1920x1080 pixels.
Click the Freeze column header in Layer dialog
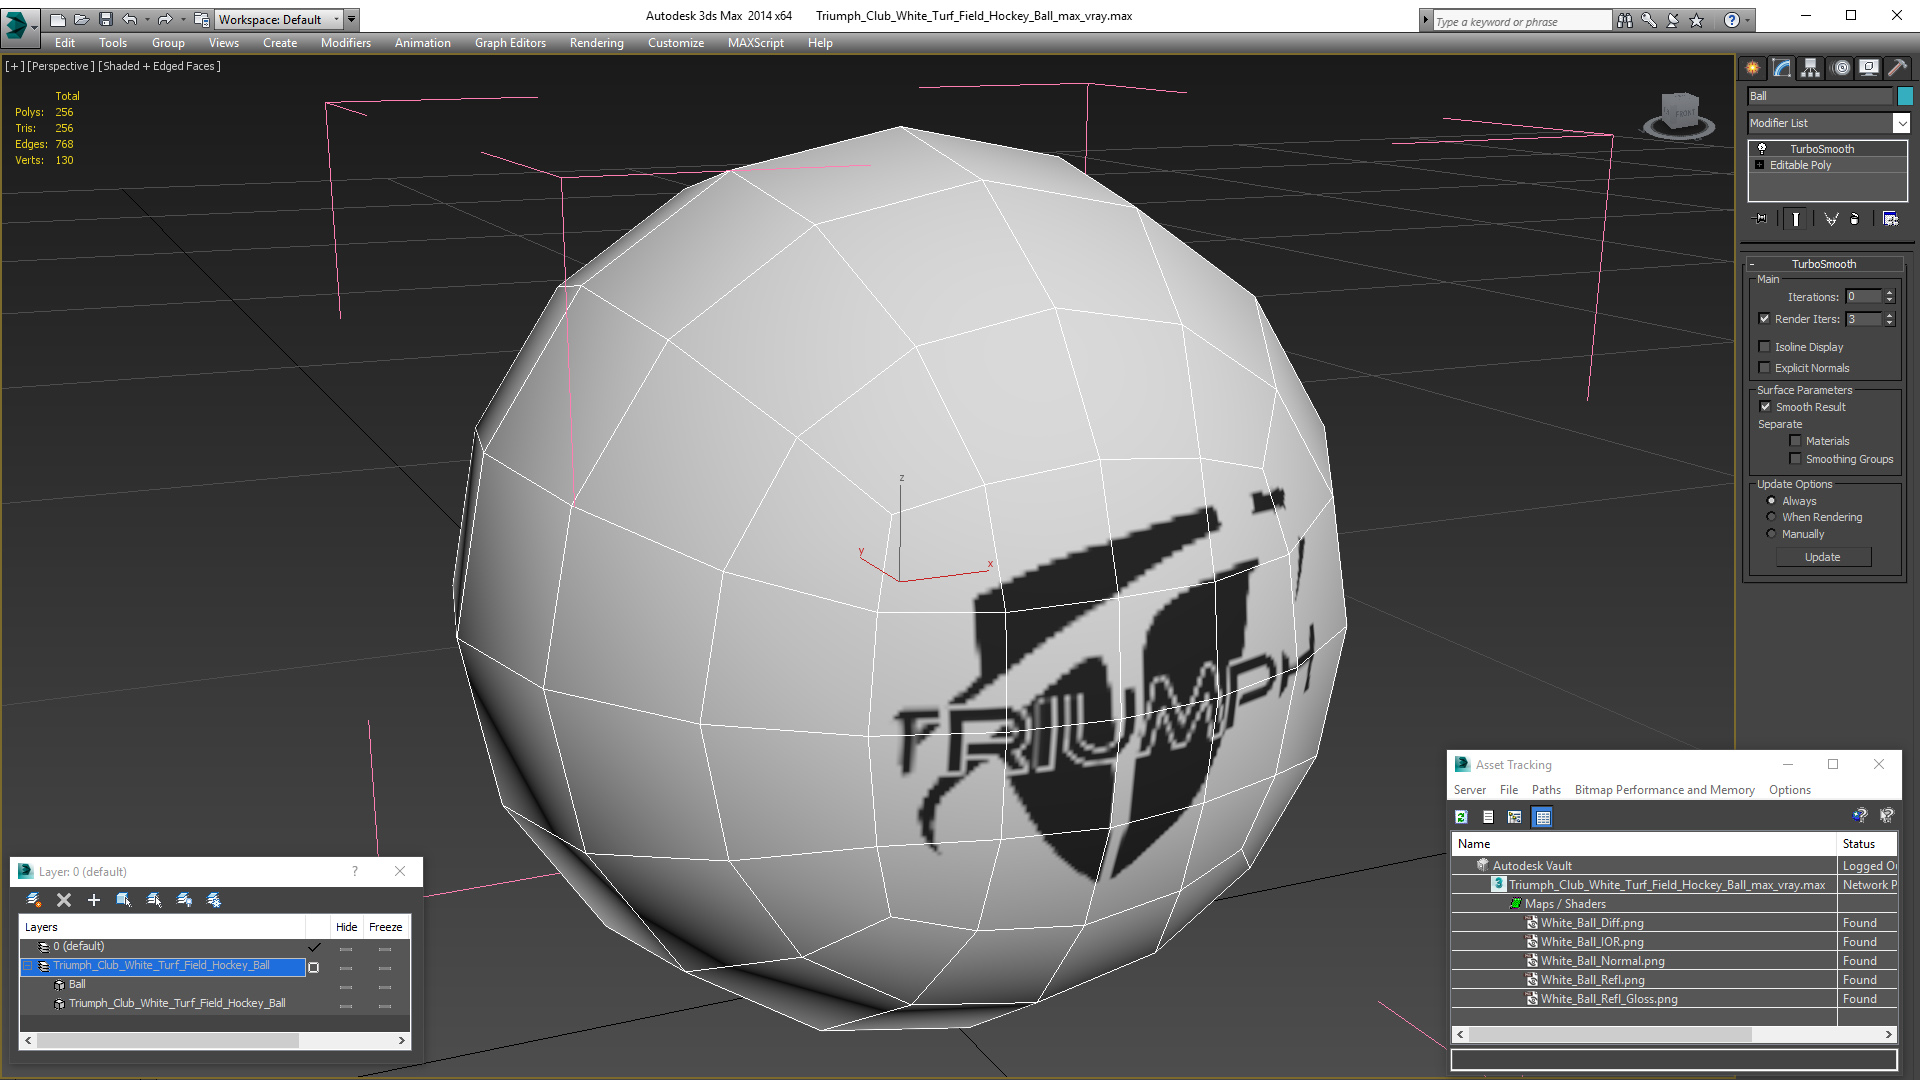tap(385, 927)
